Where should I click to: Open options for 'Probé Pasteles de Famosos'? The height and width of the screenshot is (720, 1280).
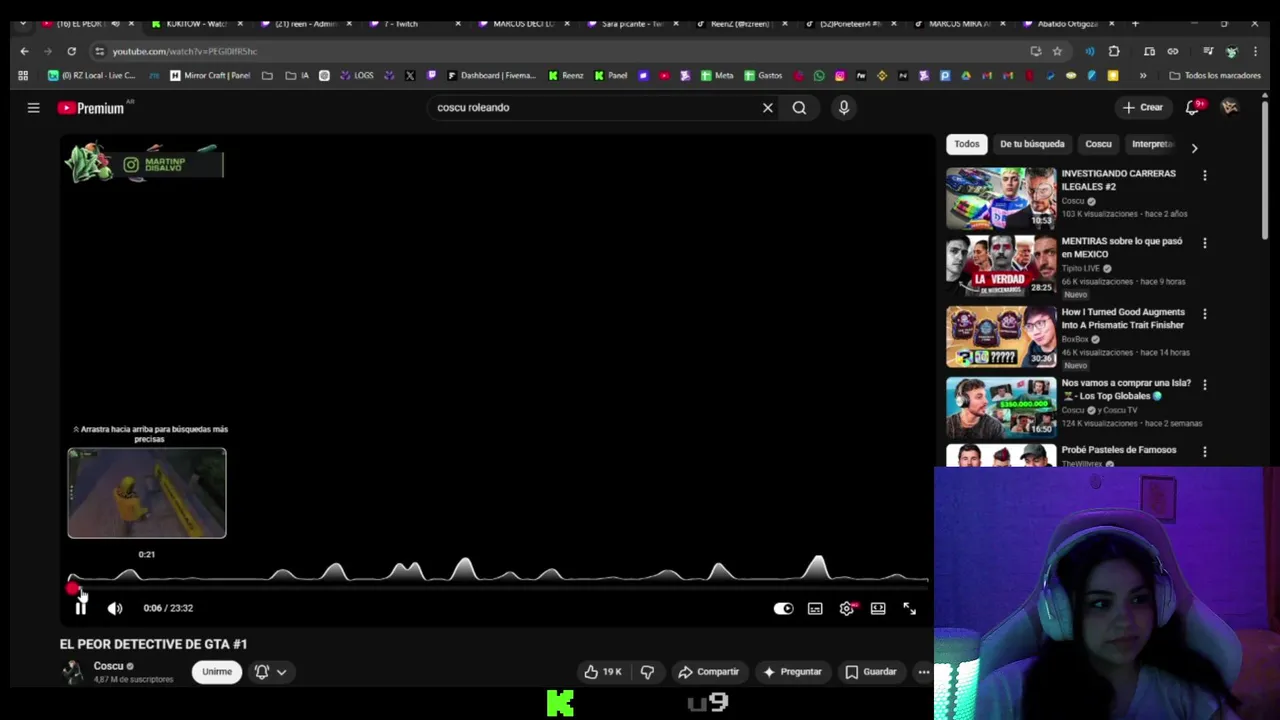point(1205,452)
